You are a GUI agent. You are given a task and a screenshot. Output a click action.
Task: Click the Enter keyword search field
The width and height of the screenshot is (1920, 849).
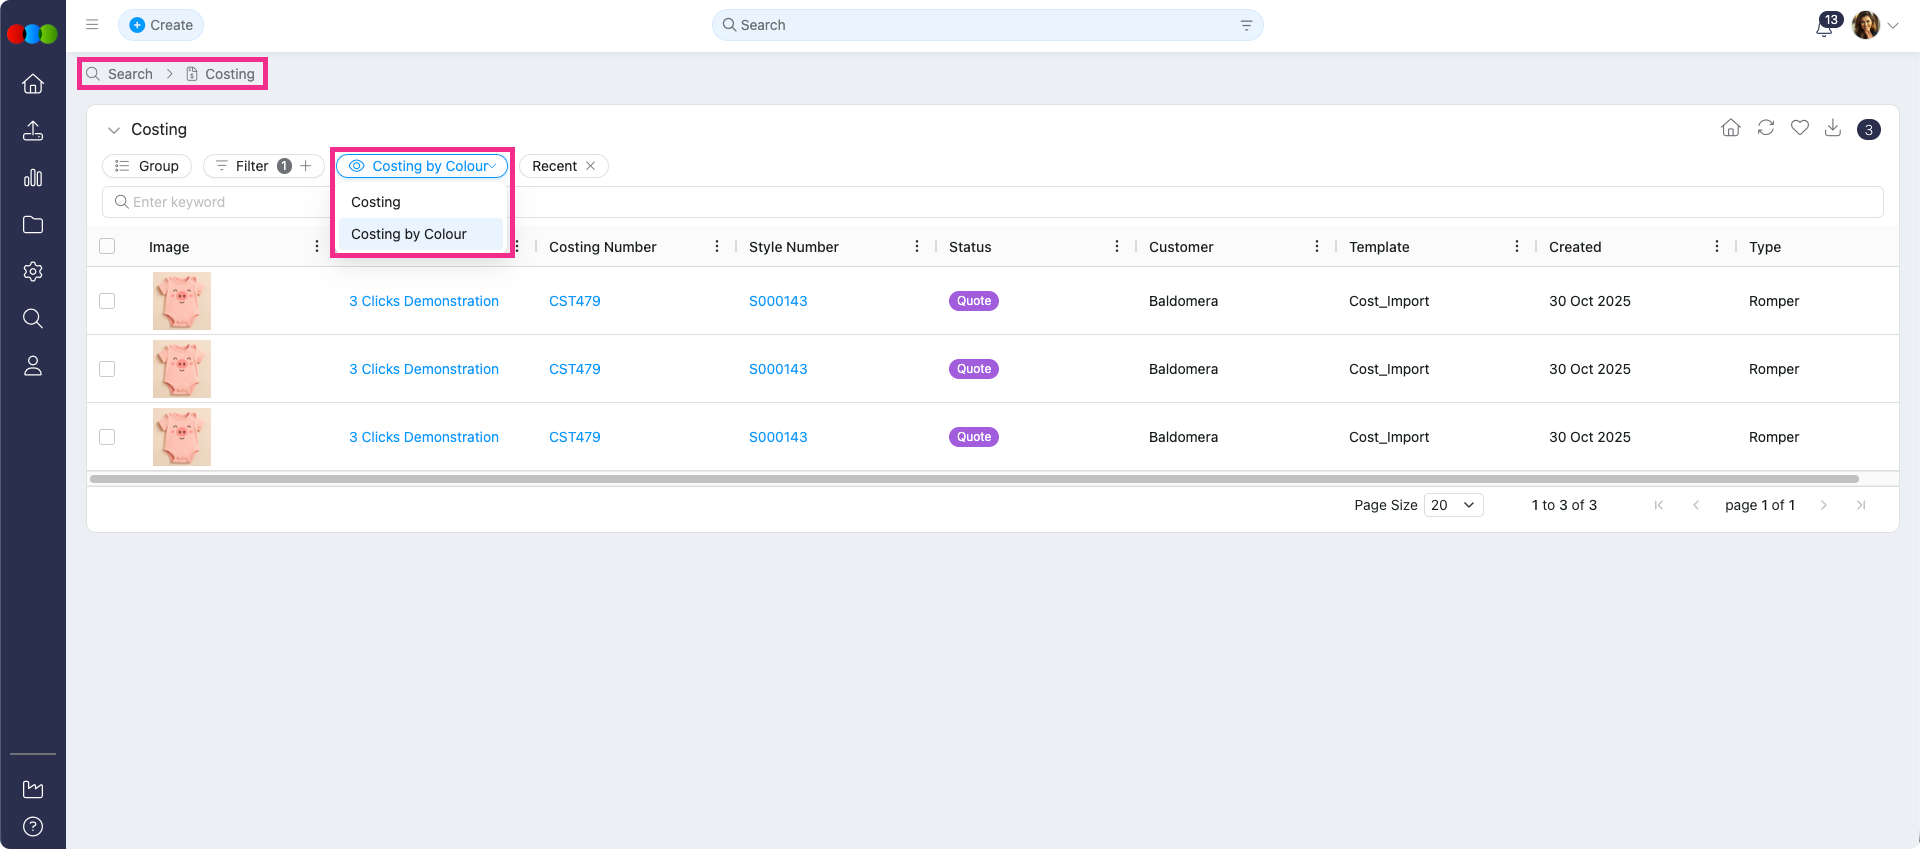(x=220, y=202)
